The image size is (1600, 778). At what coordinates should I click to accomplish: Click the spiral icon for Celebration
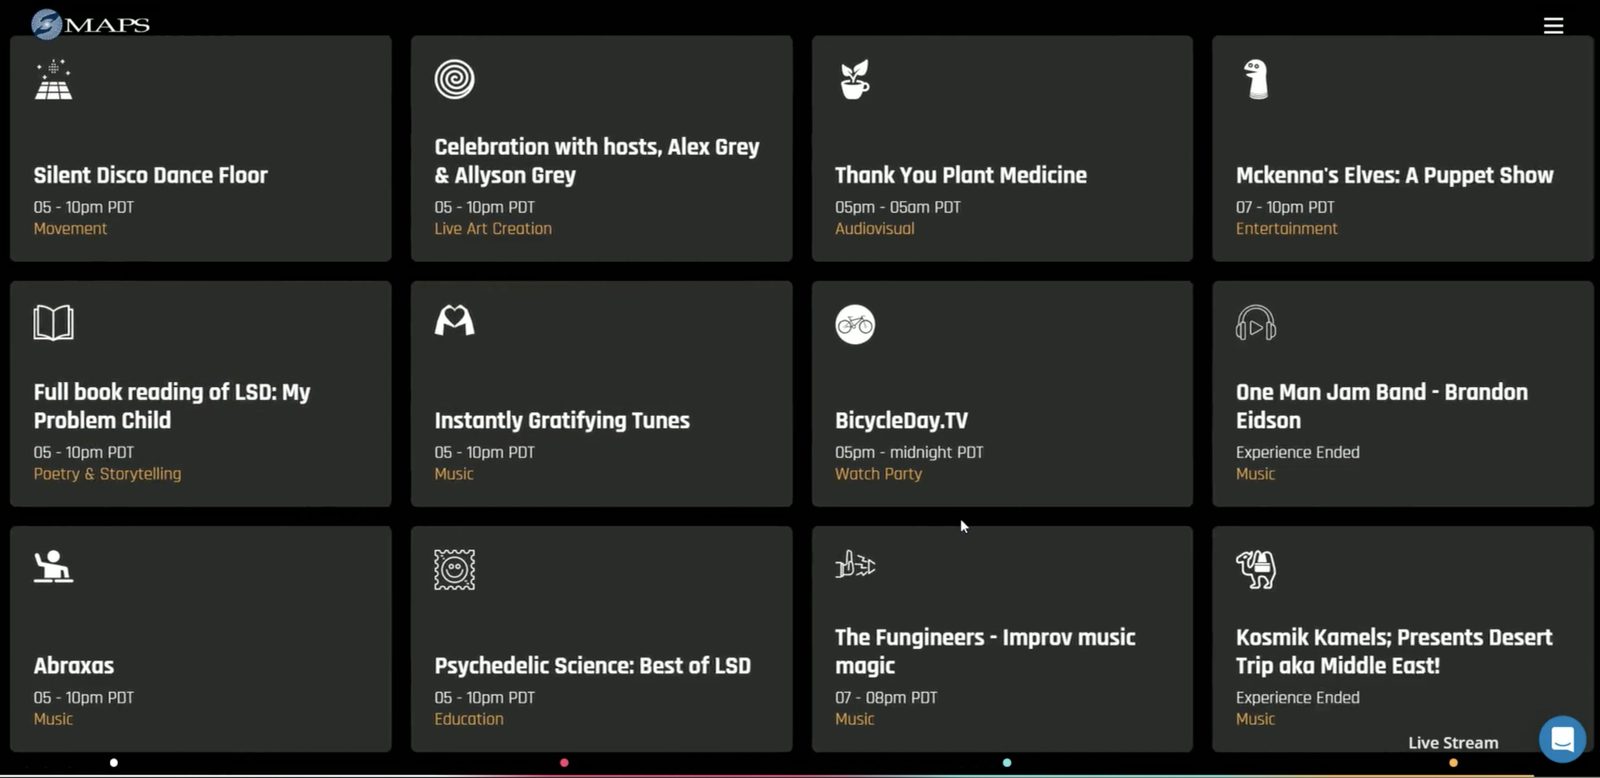tap(455, 79)
